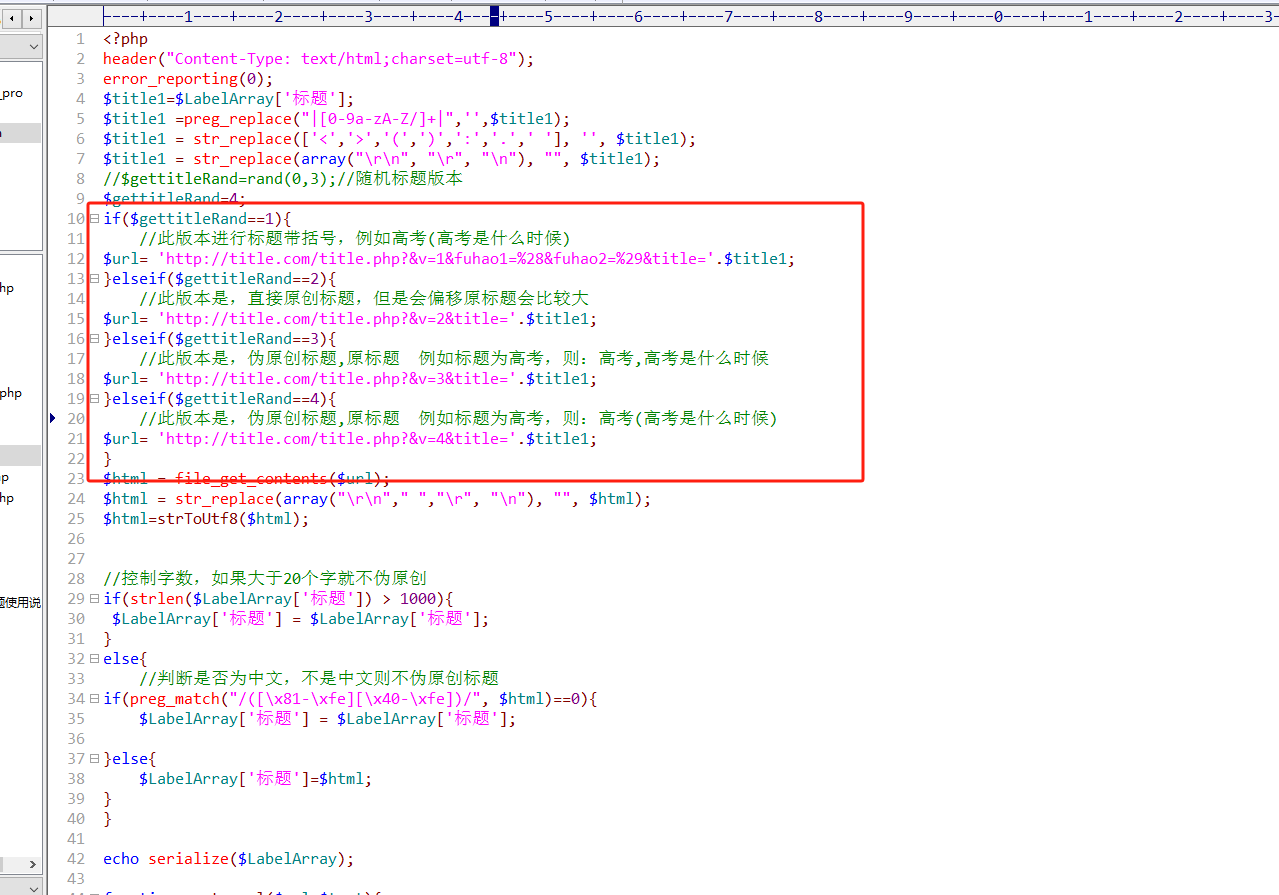Click the '//判断是否为中文' comment on line 33

coord(319,678)
